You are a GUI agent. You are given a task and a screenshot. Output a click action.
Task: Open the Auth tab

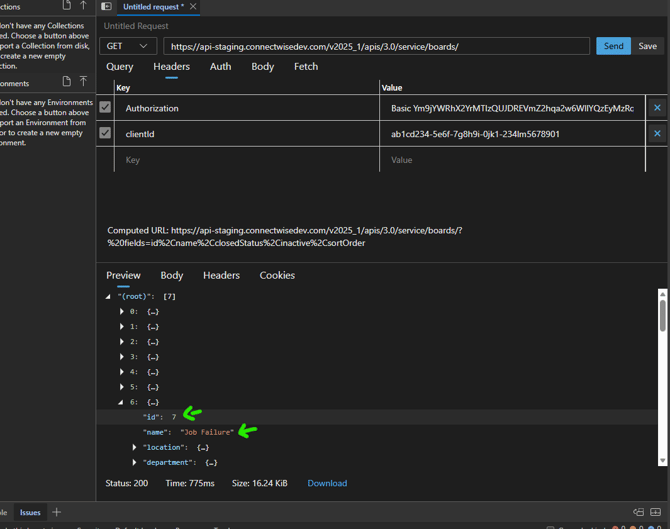pos(220,67)
